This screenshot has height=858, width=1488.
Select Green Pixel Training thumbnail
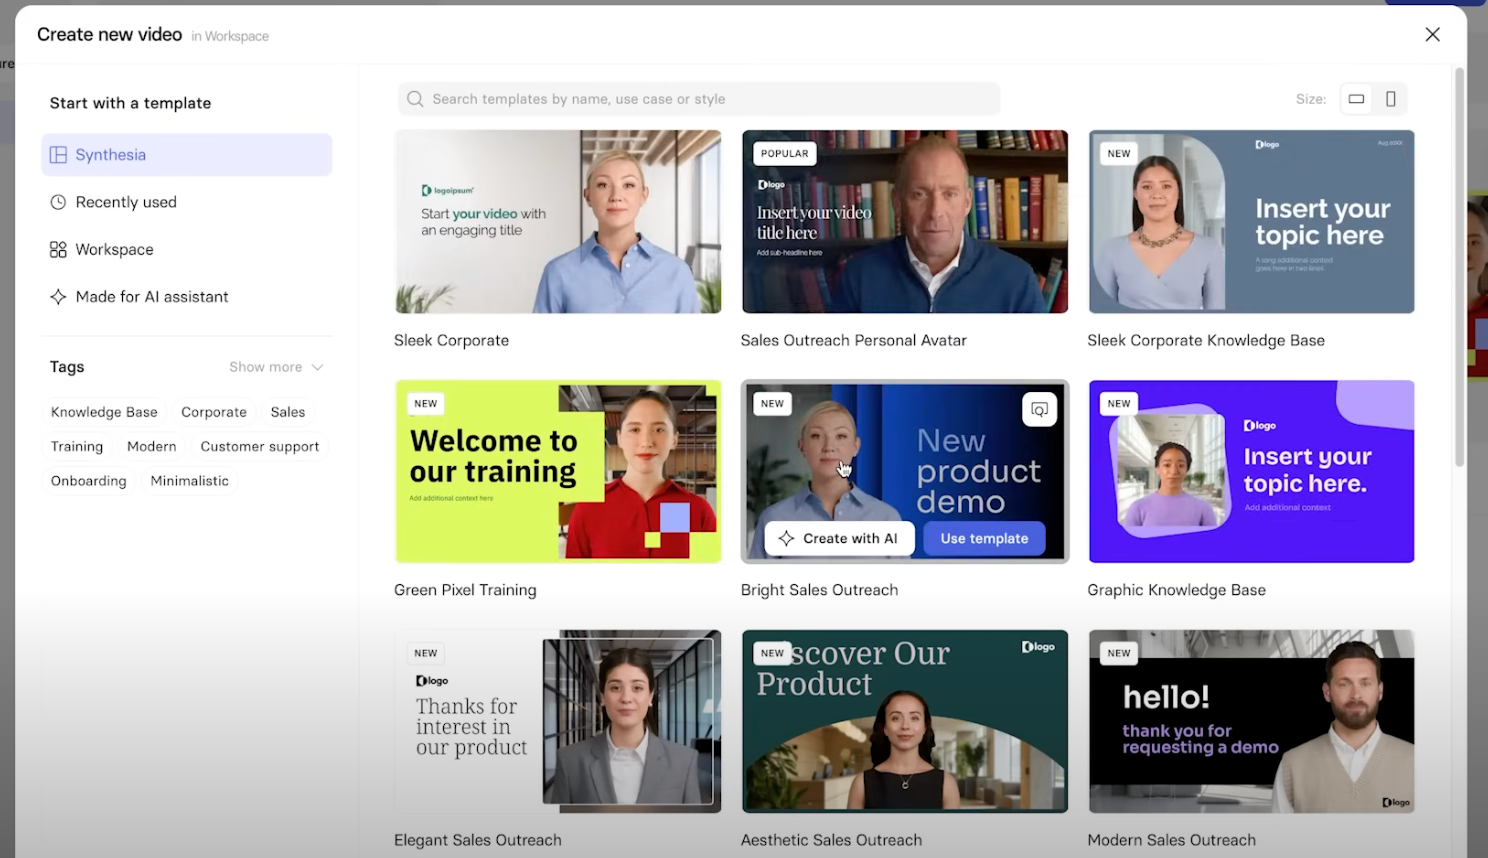[x=558, y=471]
